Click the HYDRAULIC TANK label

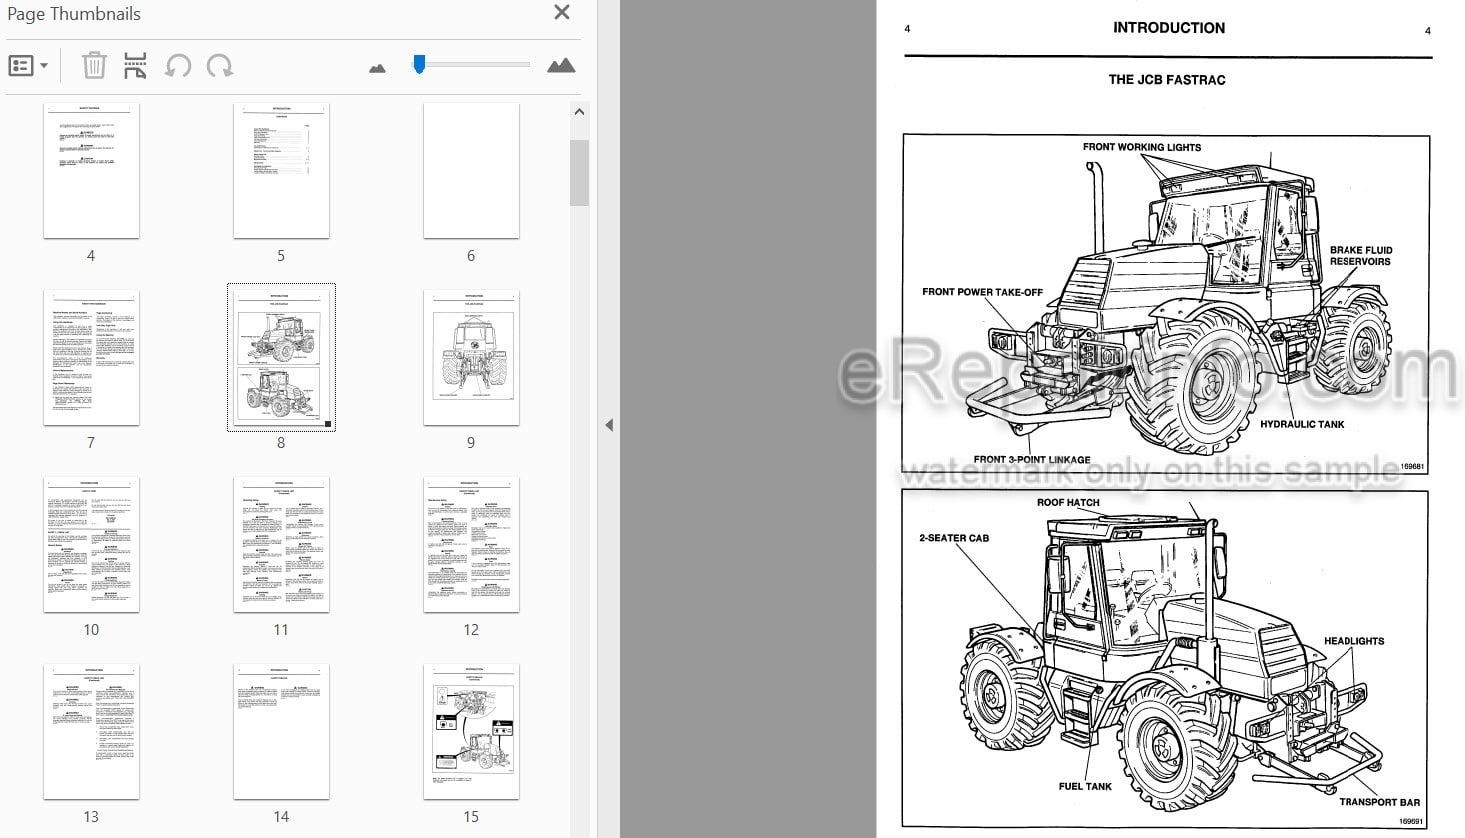click(x=1302, y=424)
